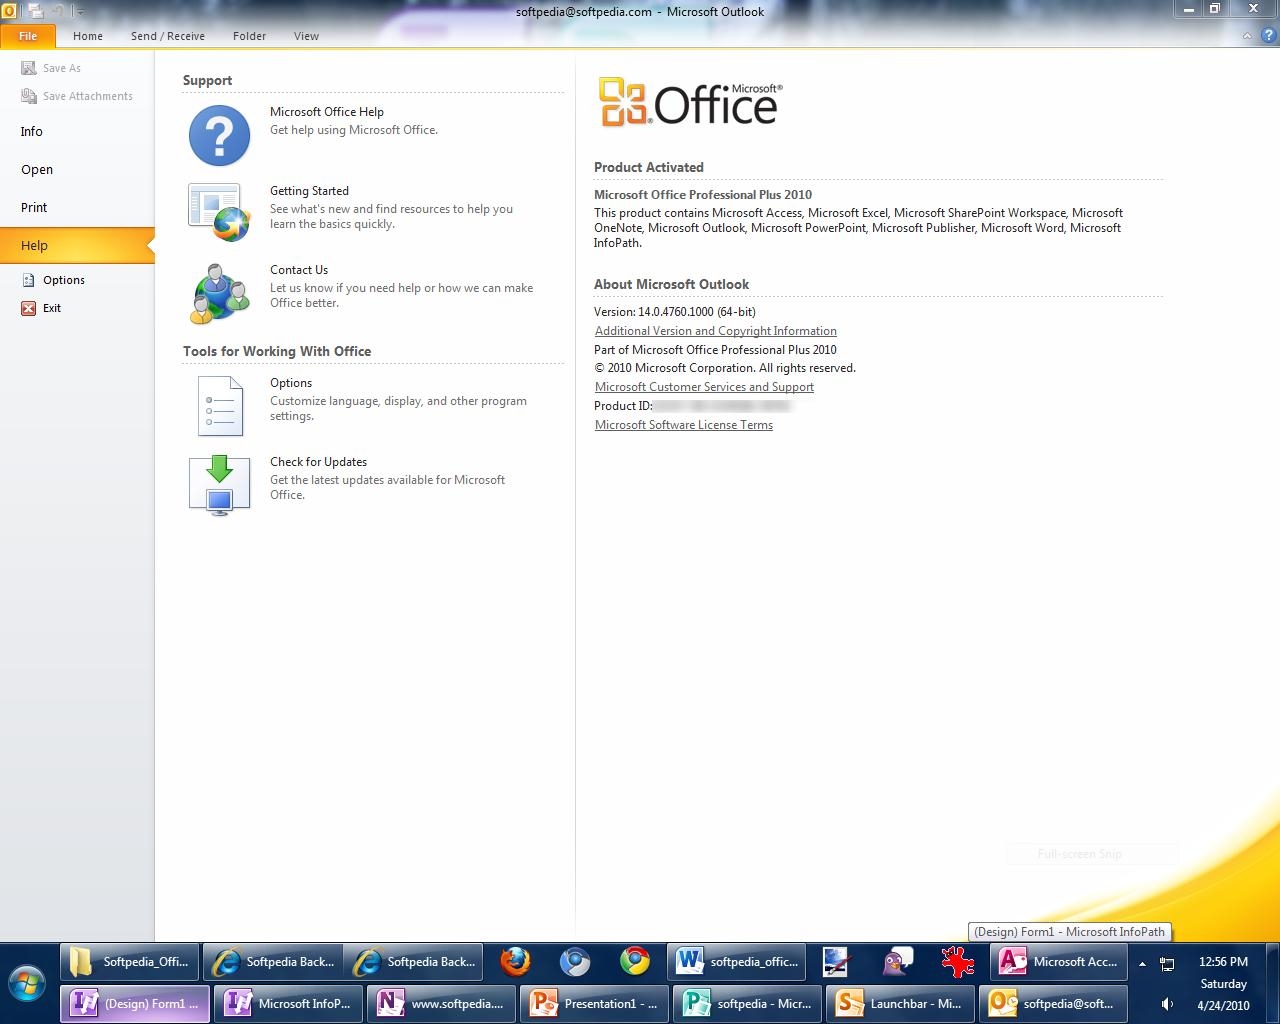Select Print in the backstage menu

(34, 207)
